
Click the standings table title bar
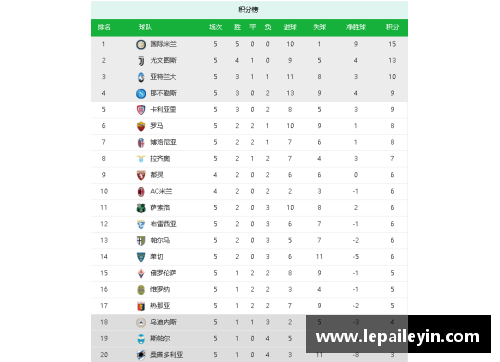(x=249, y=9)
